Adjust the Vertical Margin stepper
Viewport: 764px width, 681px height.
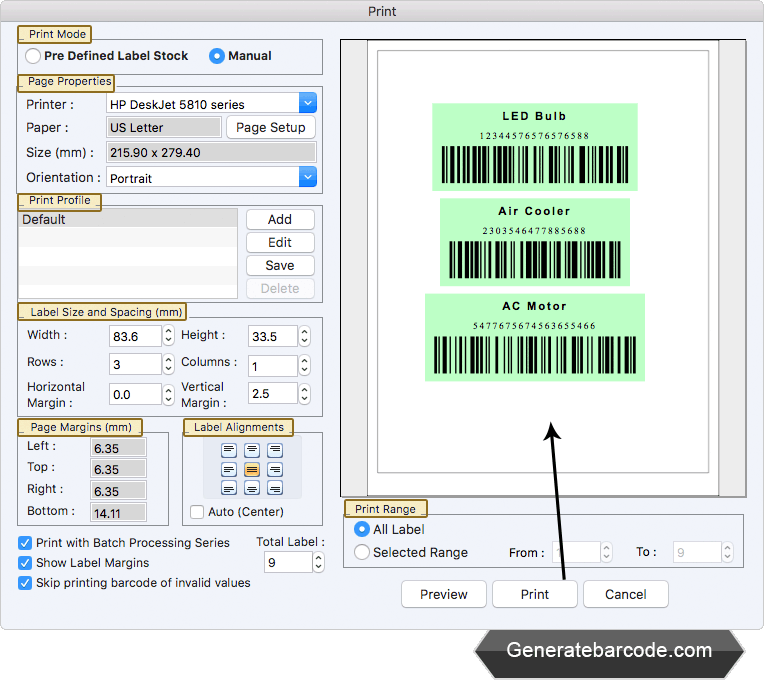304,394
